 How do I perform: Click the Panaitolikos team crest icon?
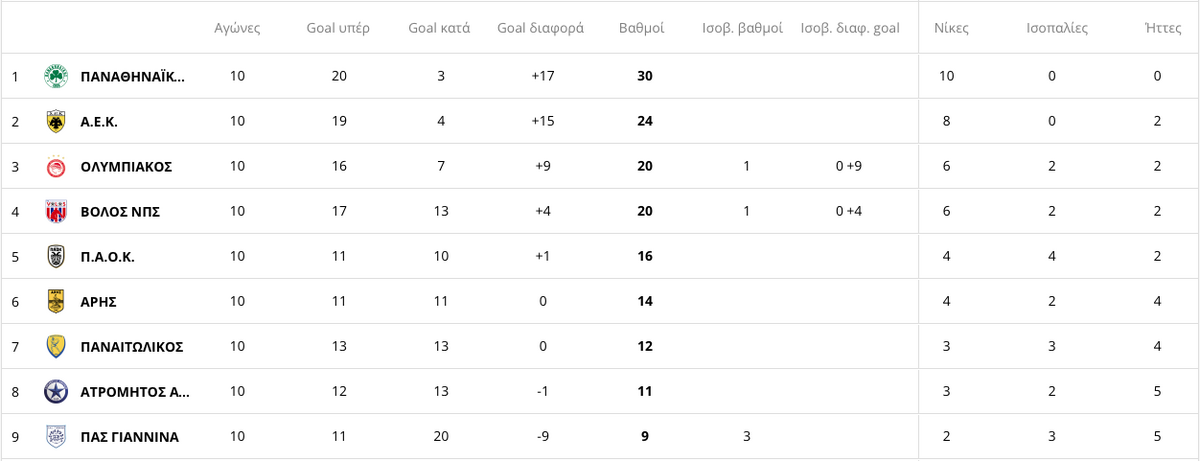[56, 346]
